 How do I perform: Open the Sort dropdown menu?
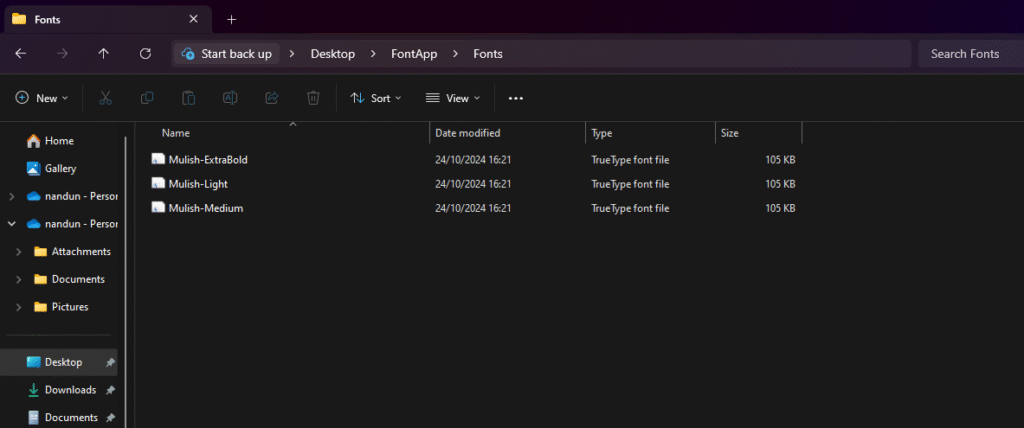pos(376,98)
